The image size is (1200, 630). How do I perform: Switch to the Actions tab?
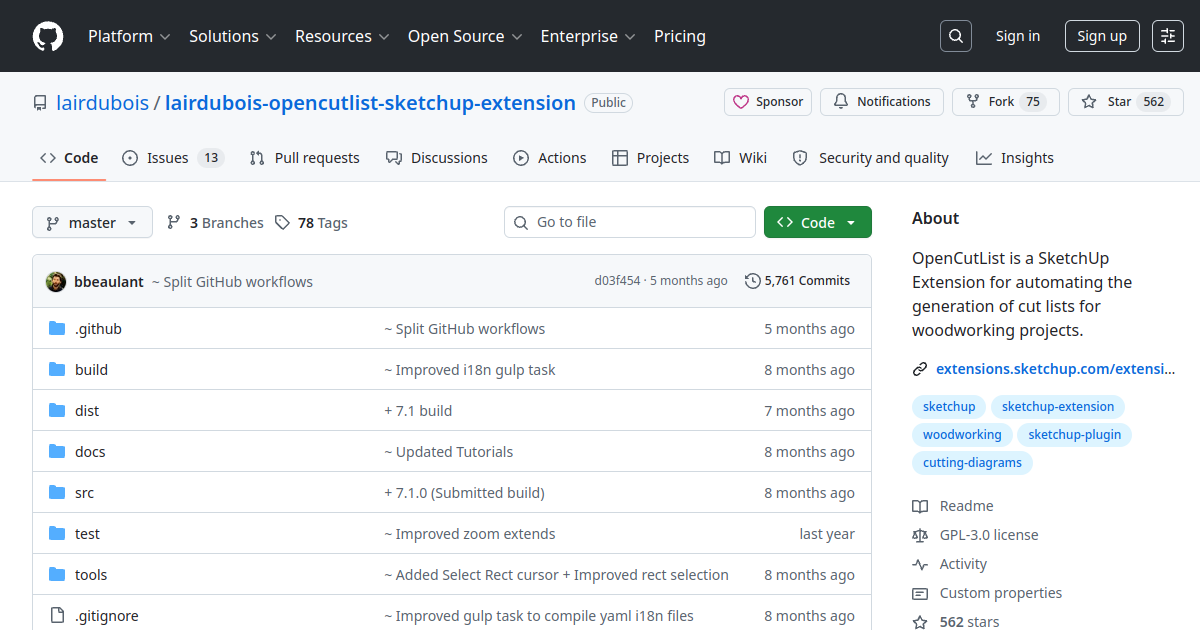pyautogui.click(x=550, y=158)
